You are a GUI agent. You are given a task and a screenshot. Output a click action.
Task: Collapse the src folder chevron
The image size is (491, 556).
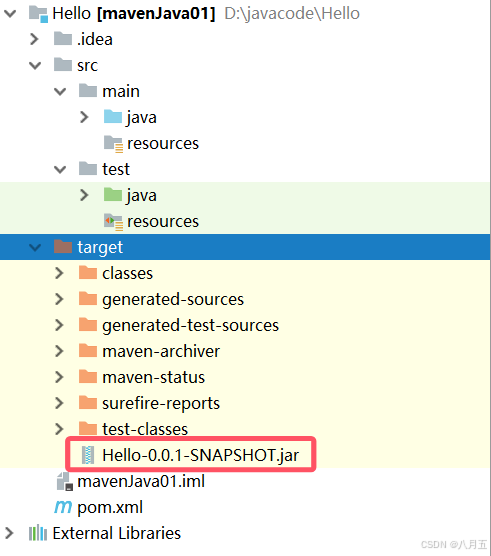[35, 65]
